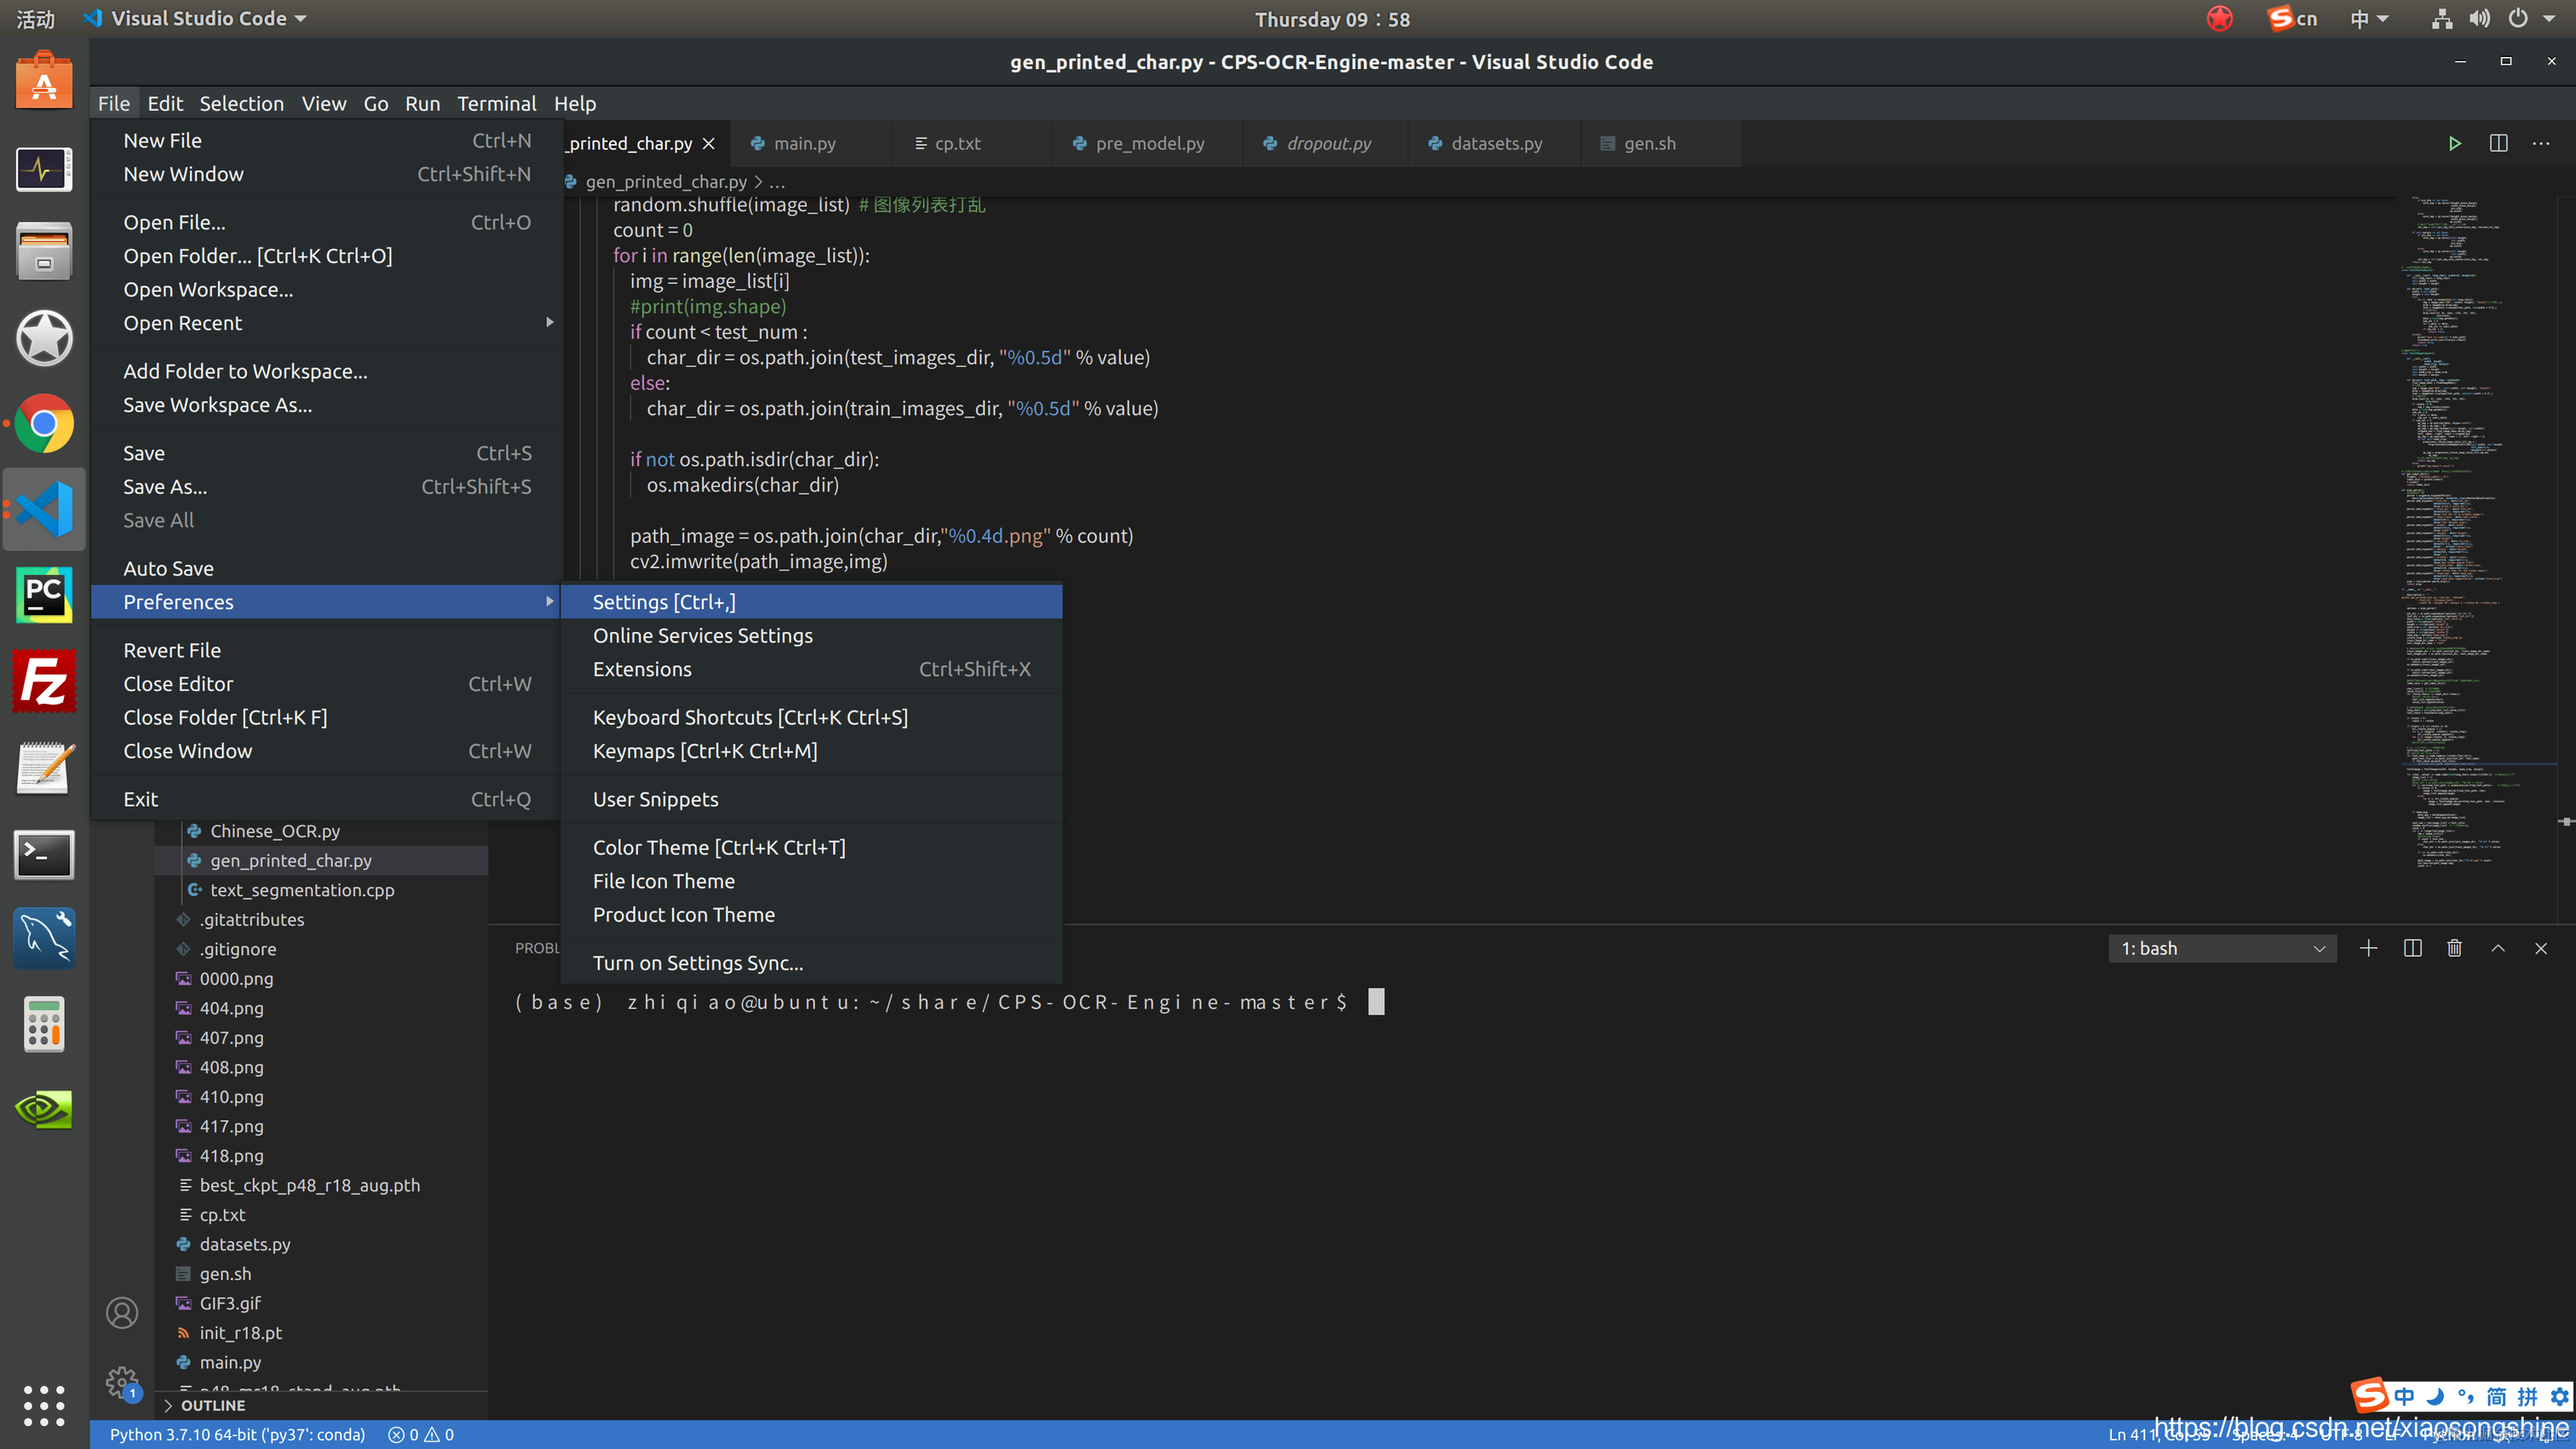Image resolution: width=2576 pixels, height=1449 pixels.
Task: Open the bash terminal selector dropdown
Action: tap(2222, 948)
